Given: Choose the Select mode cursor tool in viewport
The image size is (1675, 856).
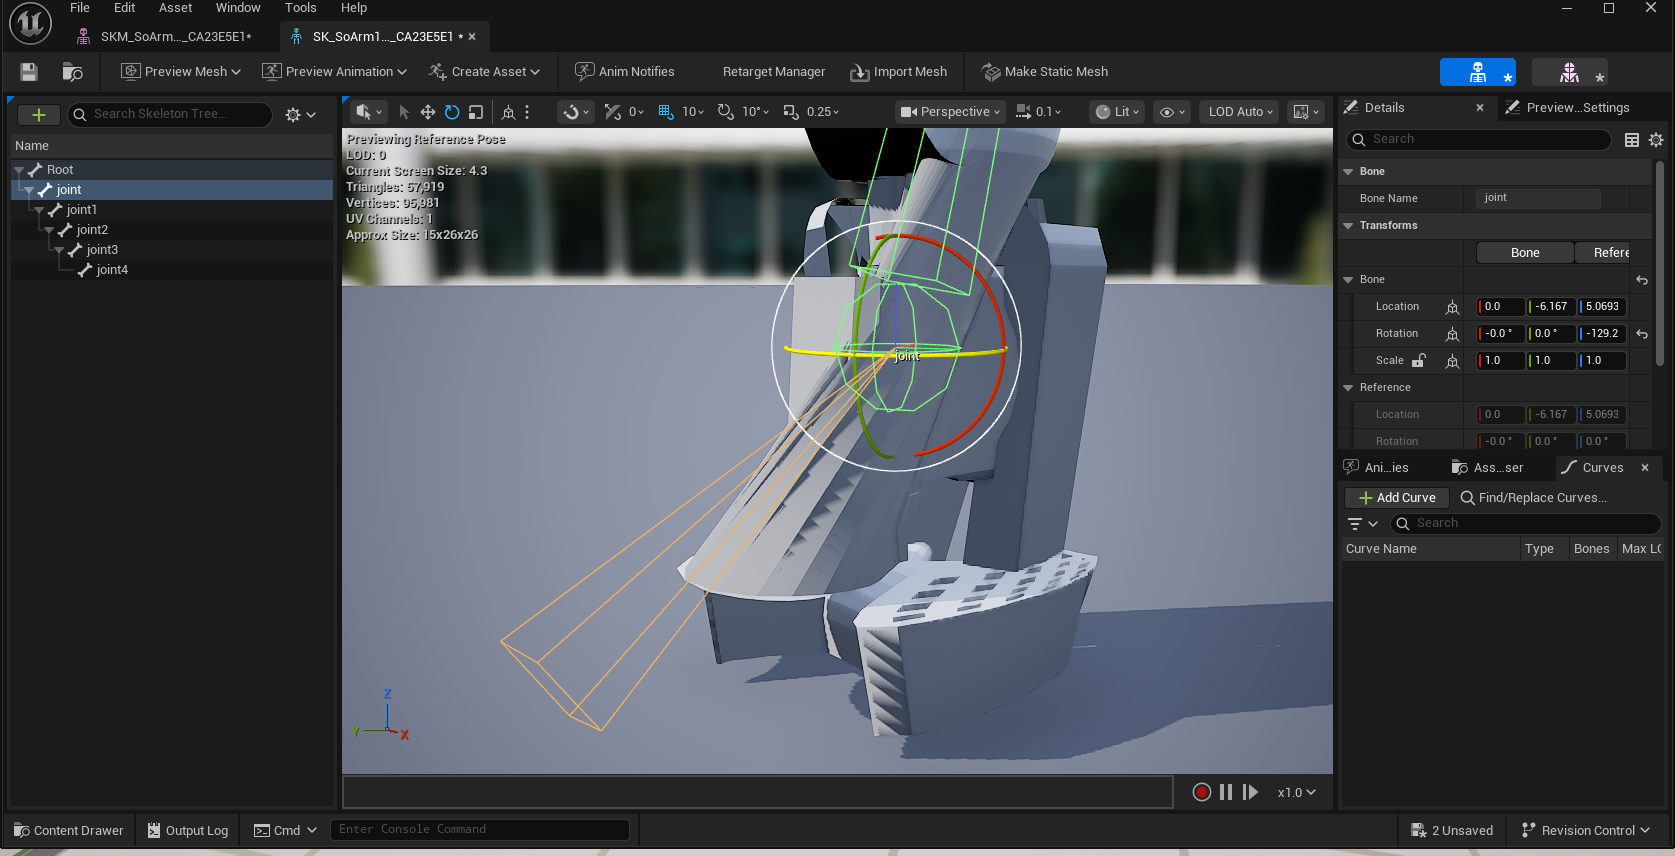Looking at the screenshot, I should click(404, 112).
